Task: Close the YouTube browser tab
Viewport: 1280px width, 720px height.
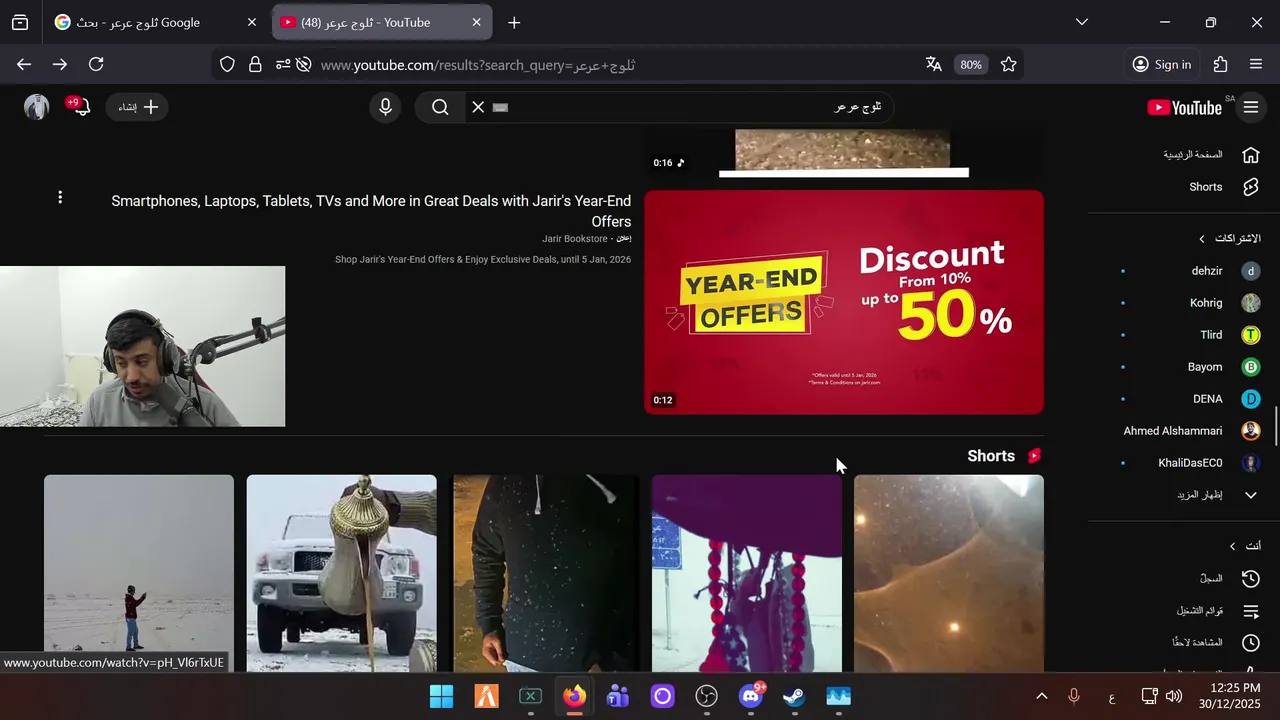Action: tap(476, 22)
